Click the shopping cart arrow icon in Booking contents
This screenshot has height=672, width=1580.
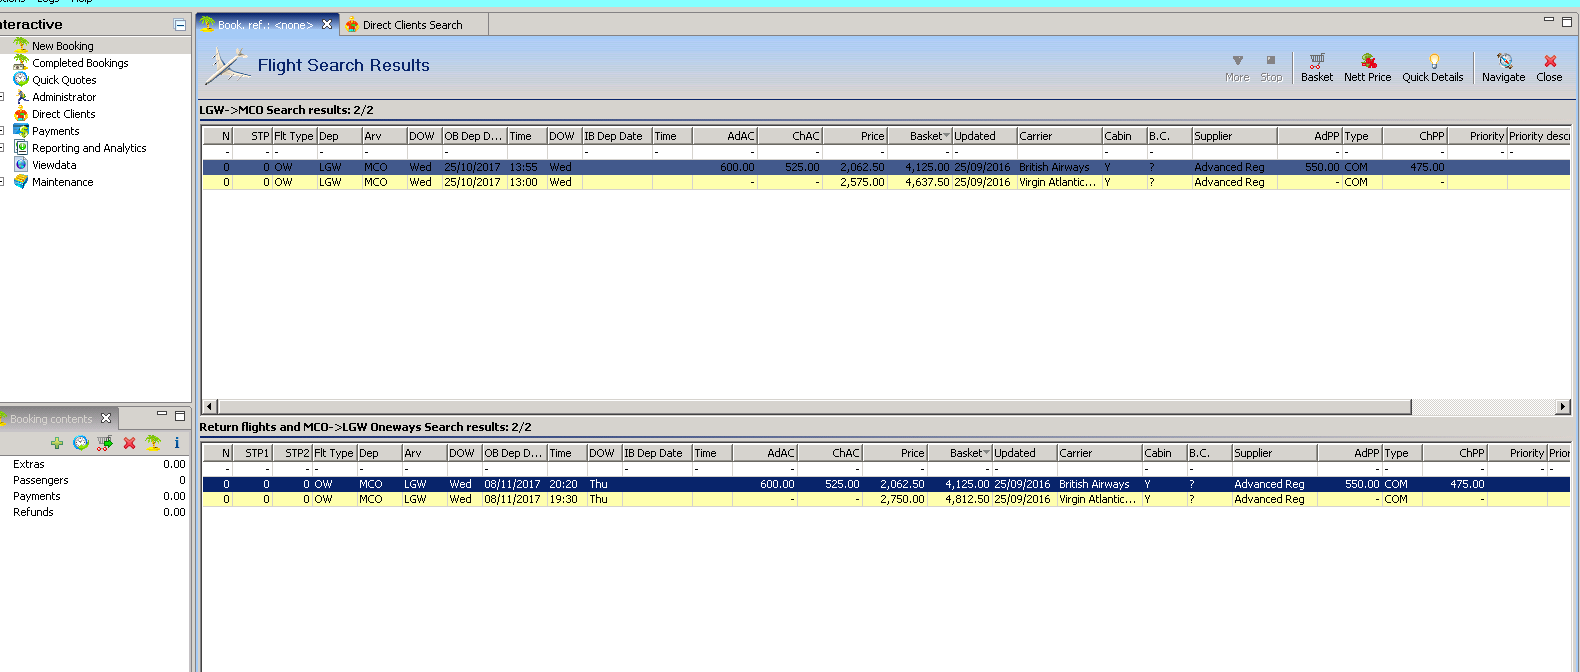click(x=105, y=443)
